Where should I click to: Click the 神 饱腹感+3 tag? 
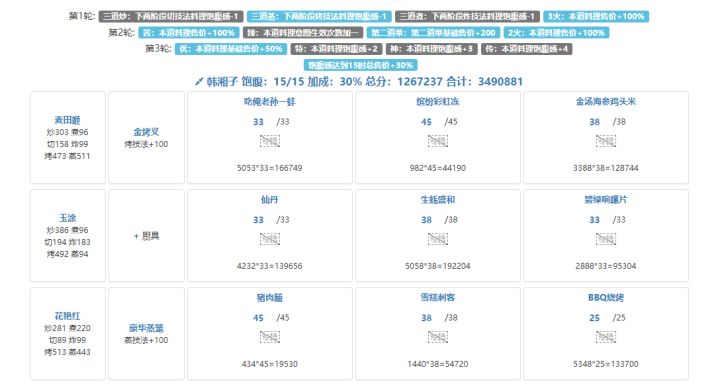[432, 49]
